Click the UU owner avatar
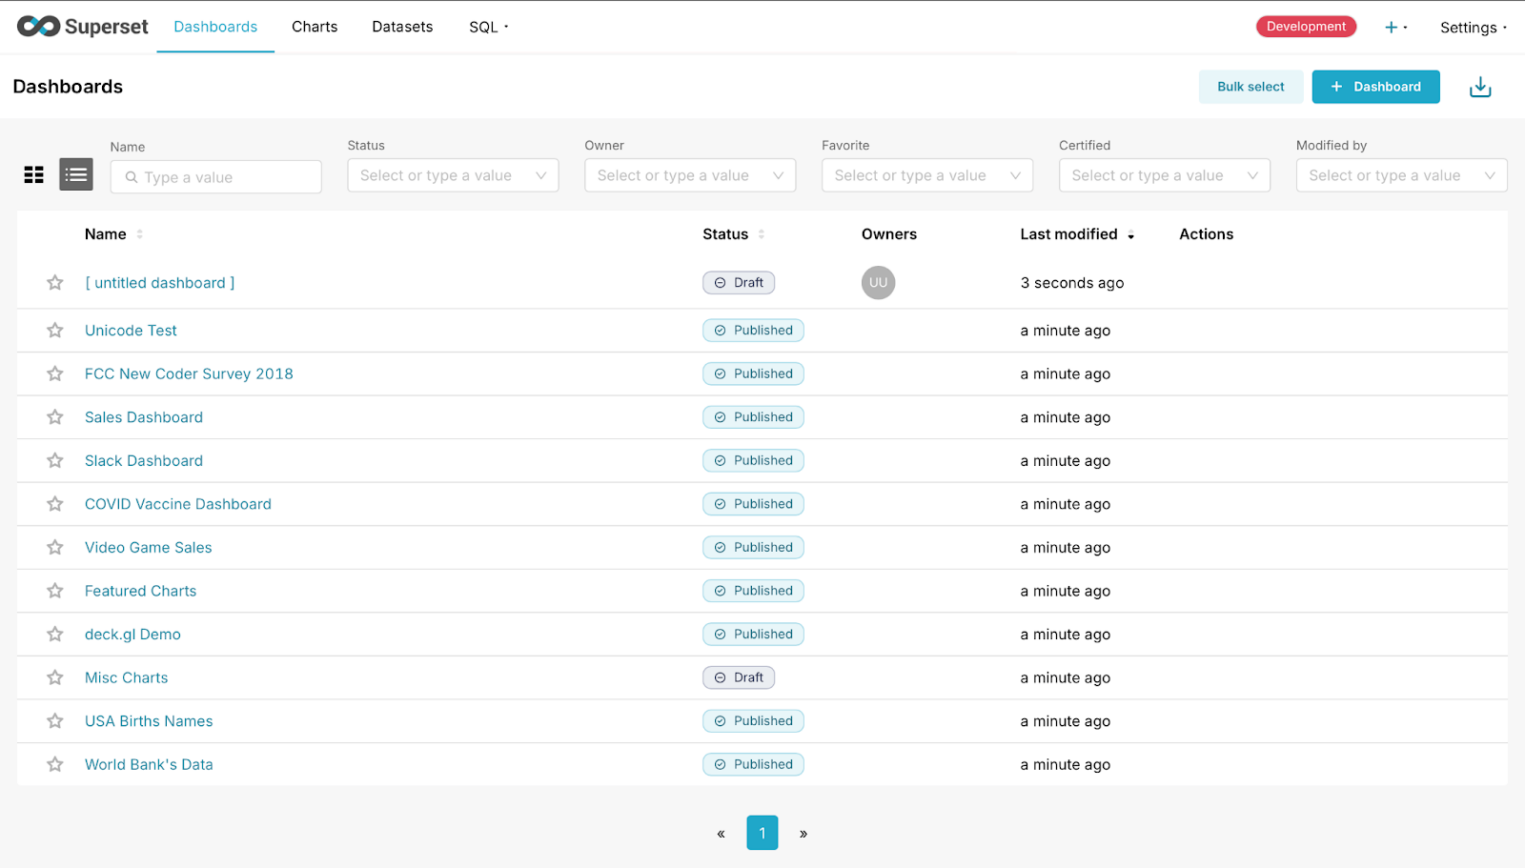Image resolution: width=1525 pixels, height=868 pixels. pyautogui.click(x=877, y=283)
